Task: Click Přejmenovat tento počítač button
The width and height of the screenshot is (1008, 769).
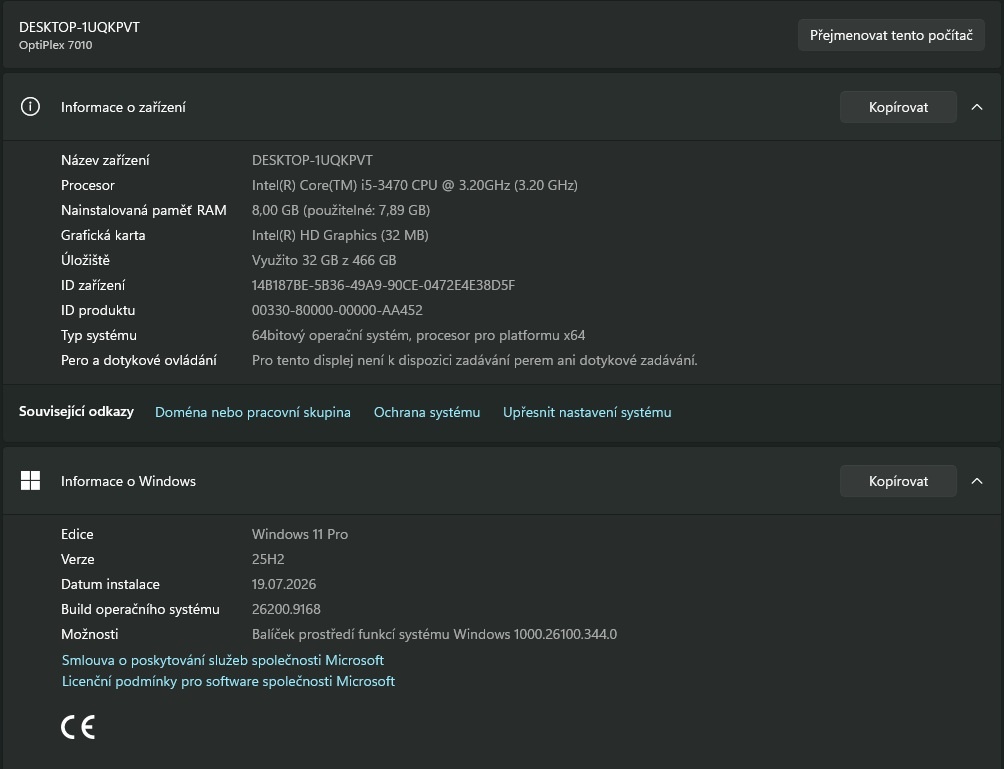Action: pos(891,35)
